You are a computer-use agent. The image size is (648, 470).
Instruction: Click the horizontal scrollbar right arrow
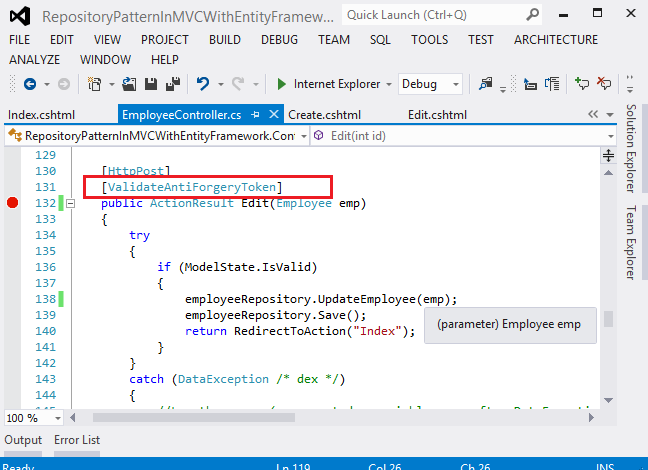point(591,418)
